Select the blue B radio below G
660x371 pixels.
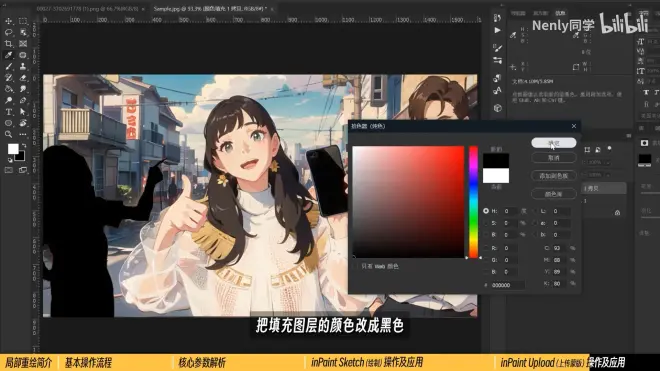tap(486, 272)
